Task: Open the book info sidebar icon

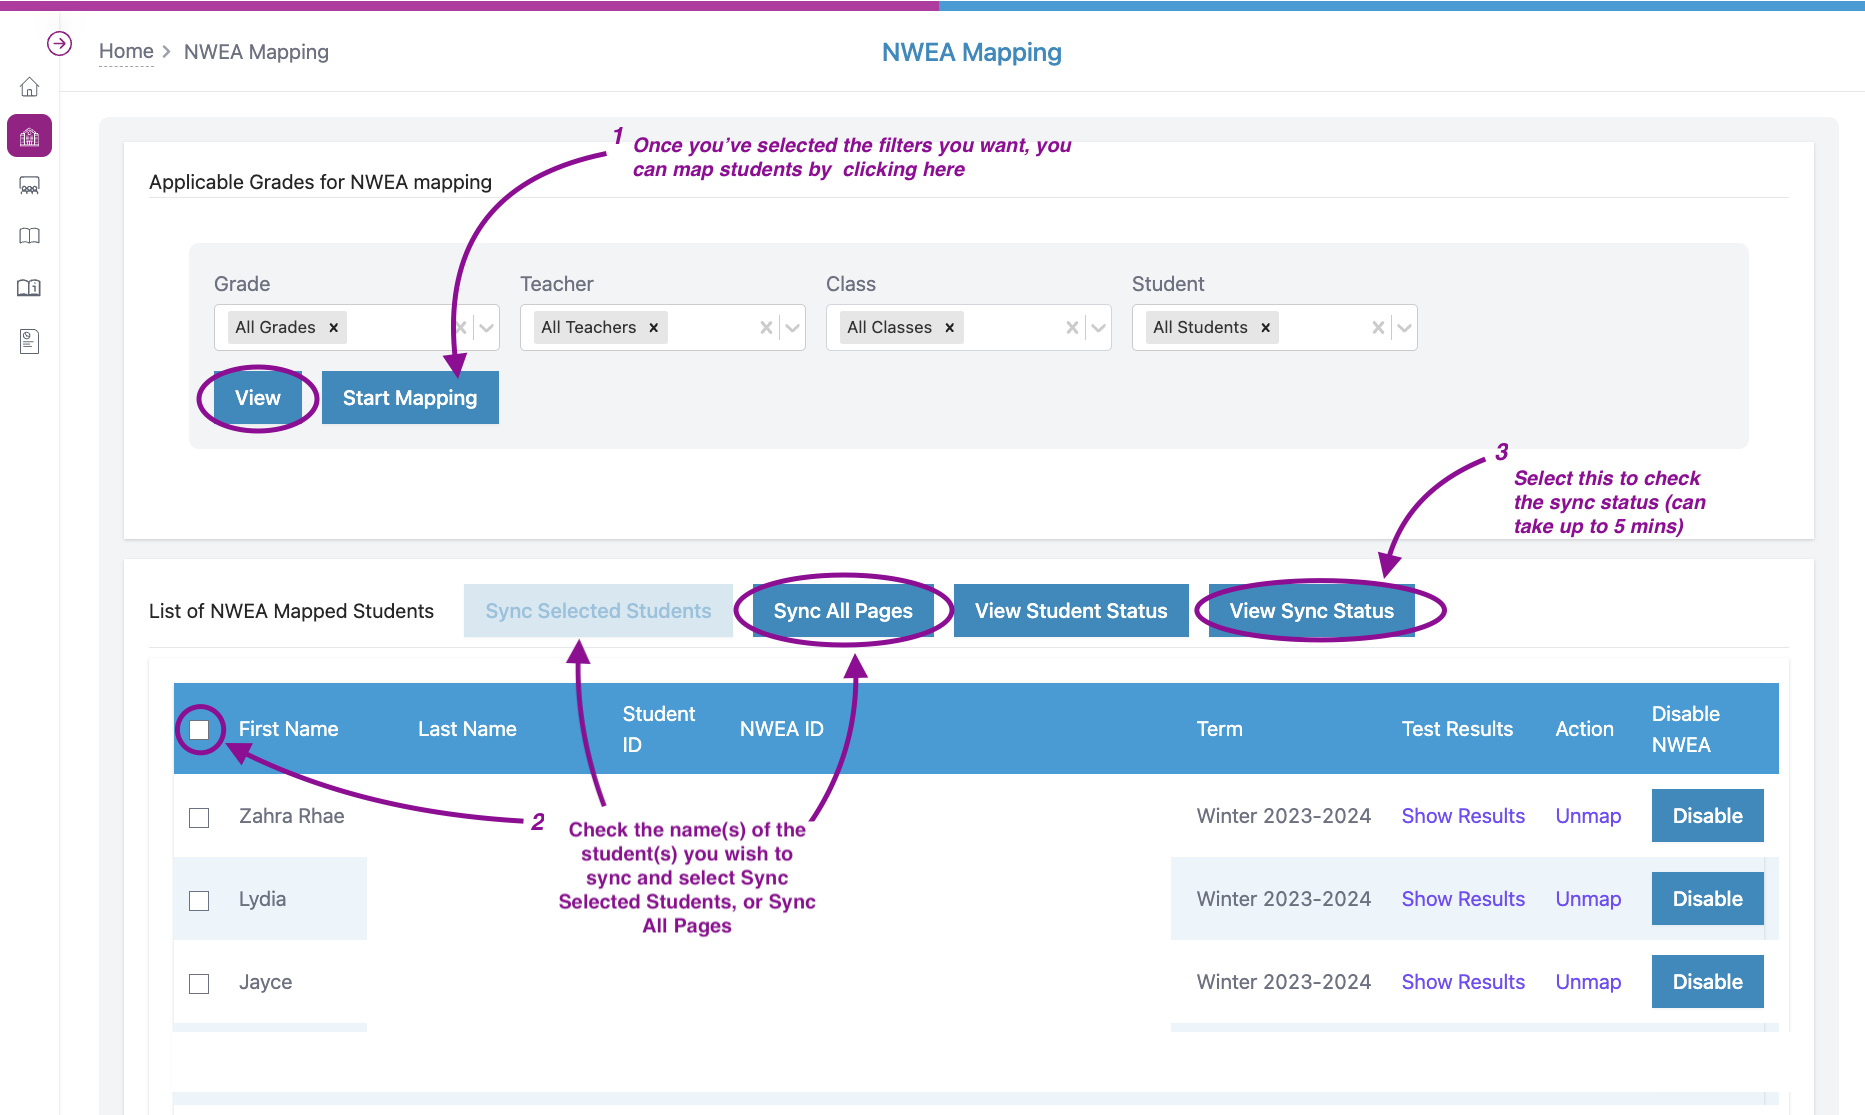Action: 30,288
